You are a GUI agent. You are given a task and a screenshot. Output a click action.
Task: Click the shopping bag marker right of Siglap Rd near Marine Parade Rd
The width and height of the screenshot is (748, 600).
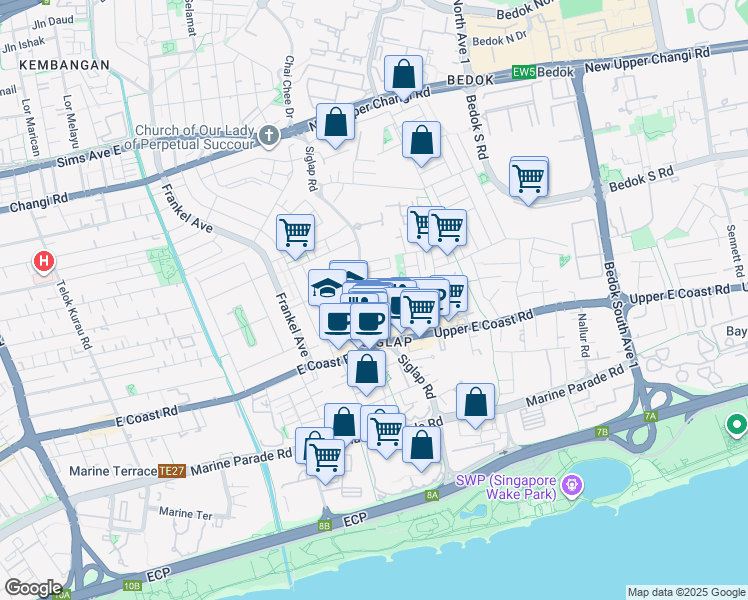[477, 402]
